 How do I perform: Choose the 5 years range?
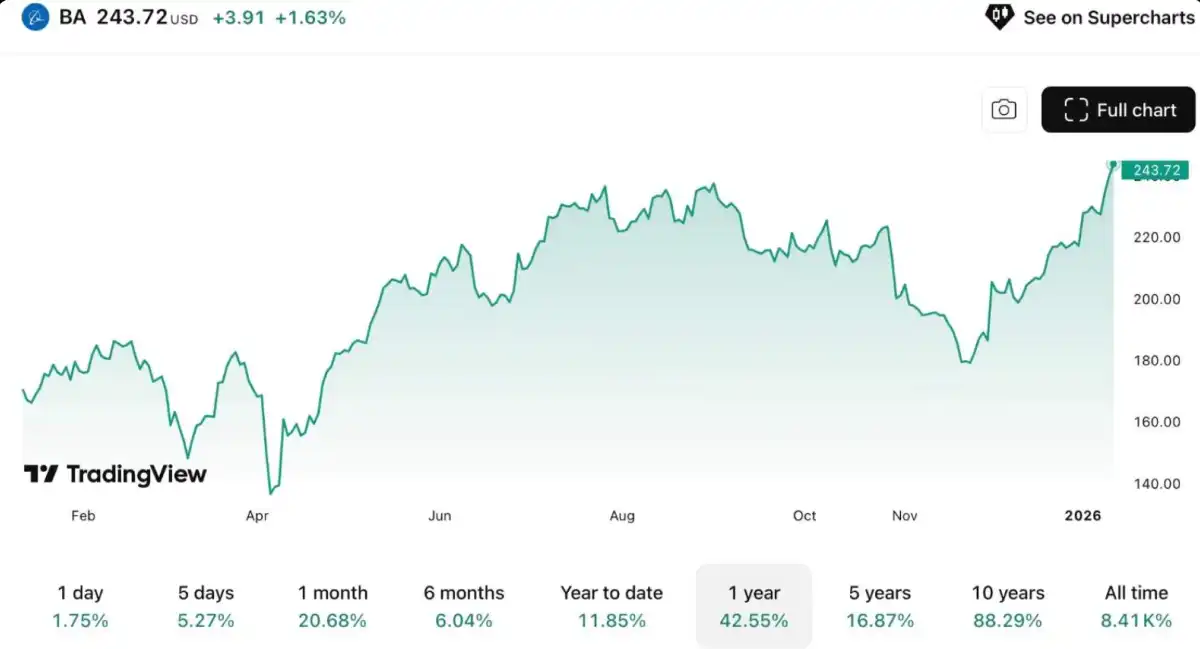tap(880, 606)
